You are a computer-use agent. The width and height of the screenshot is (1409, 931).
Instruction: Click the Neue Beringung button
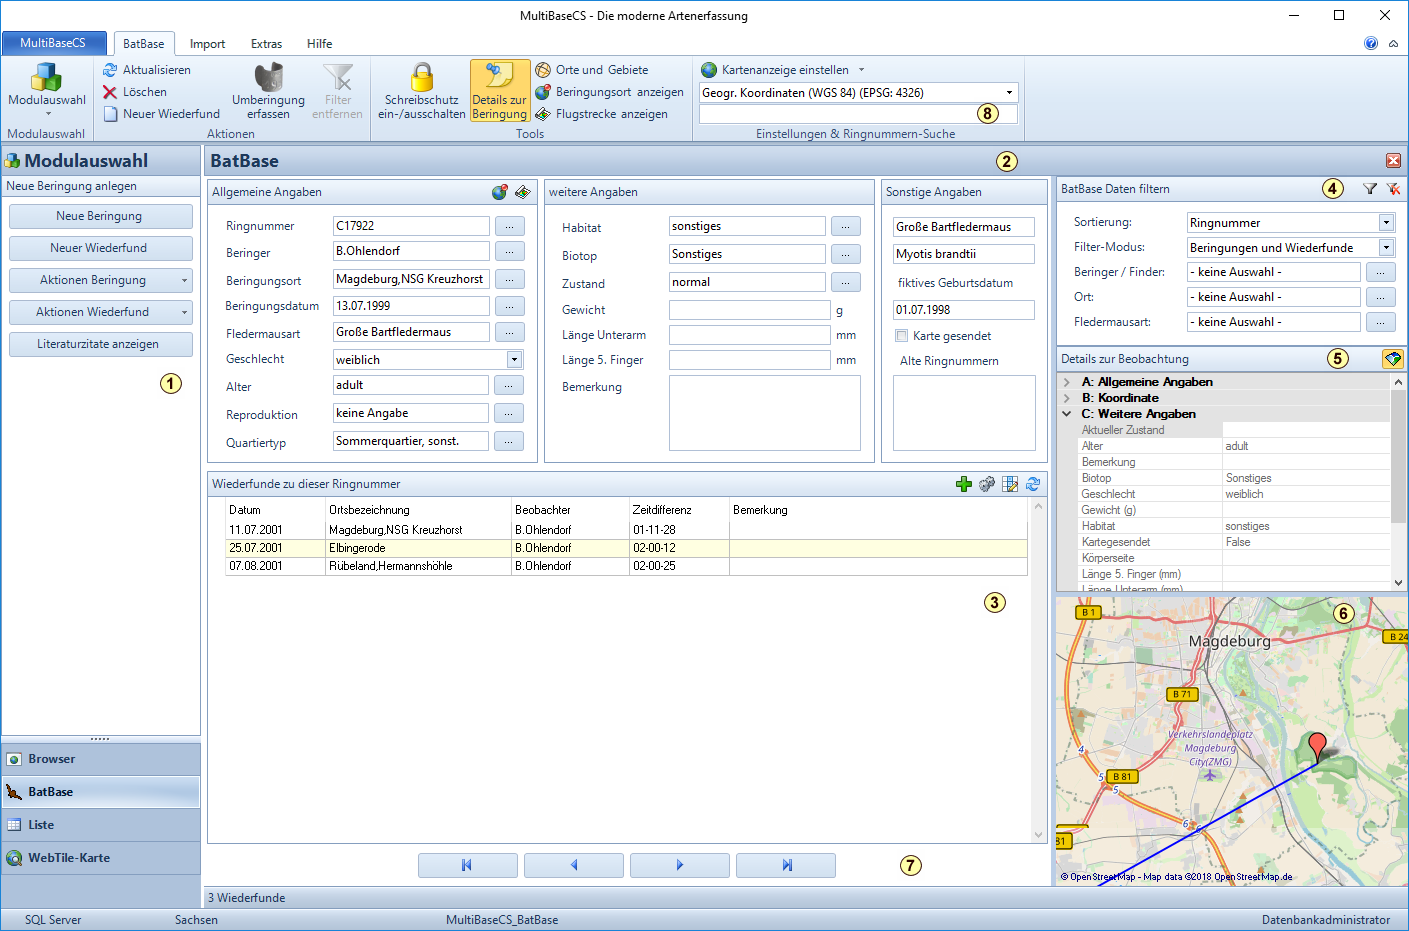(100, 217)
